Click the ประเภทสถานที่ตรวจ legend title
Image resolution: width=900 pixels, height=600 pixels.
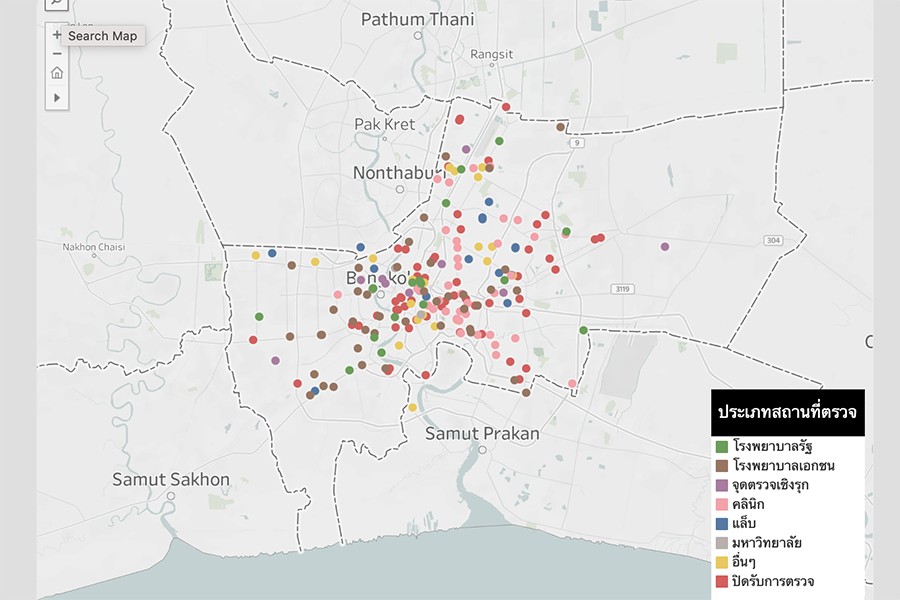tap(786, 412)
